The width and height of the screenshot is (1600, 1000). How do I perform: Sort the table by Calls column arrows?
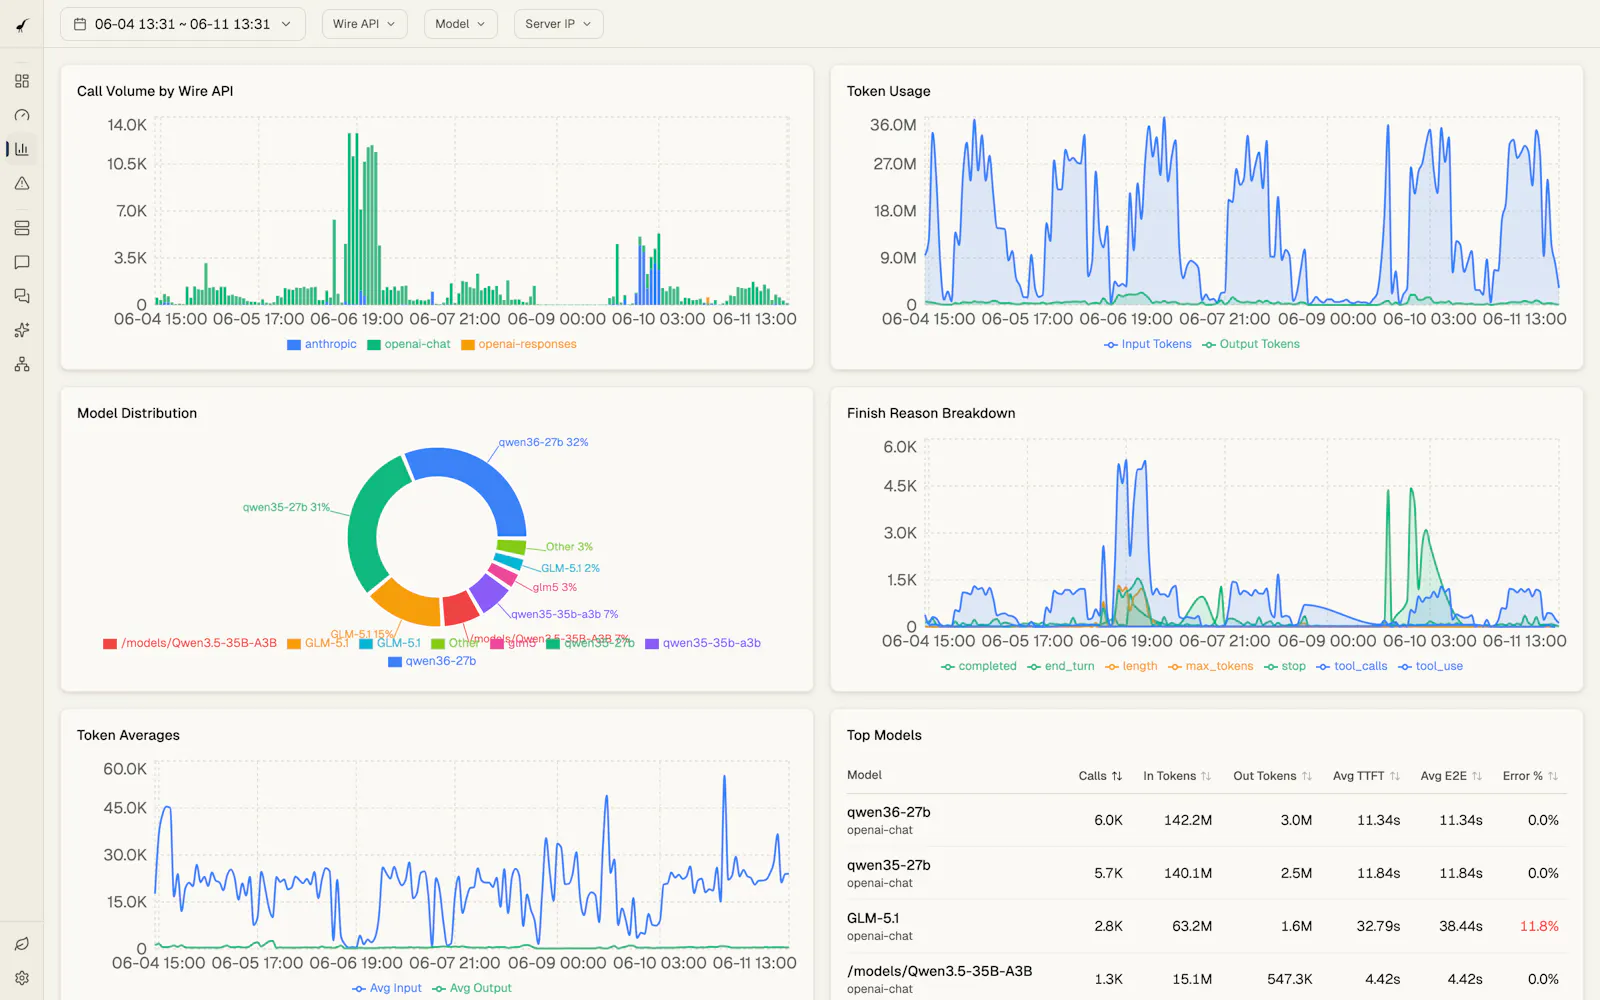[x=1117, y=776]
